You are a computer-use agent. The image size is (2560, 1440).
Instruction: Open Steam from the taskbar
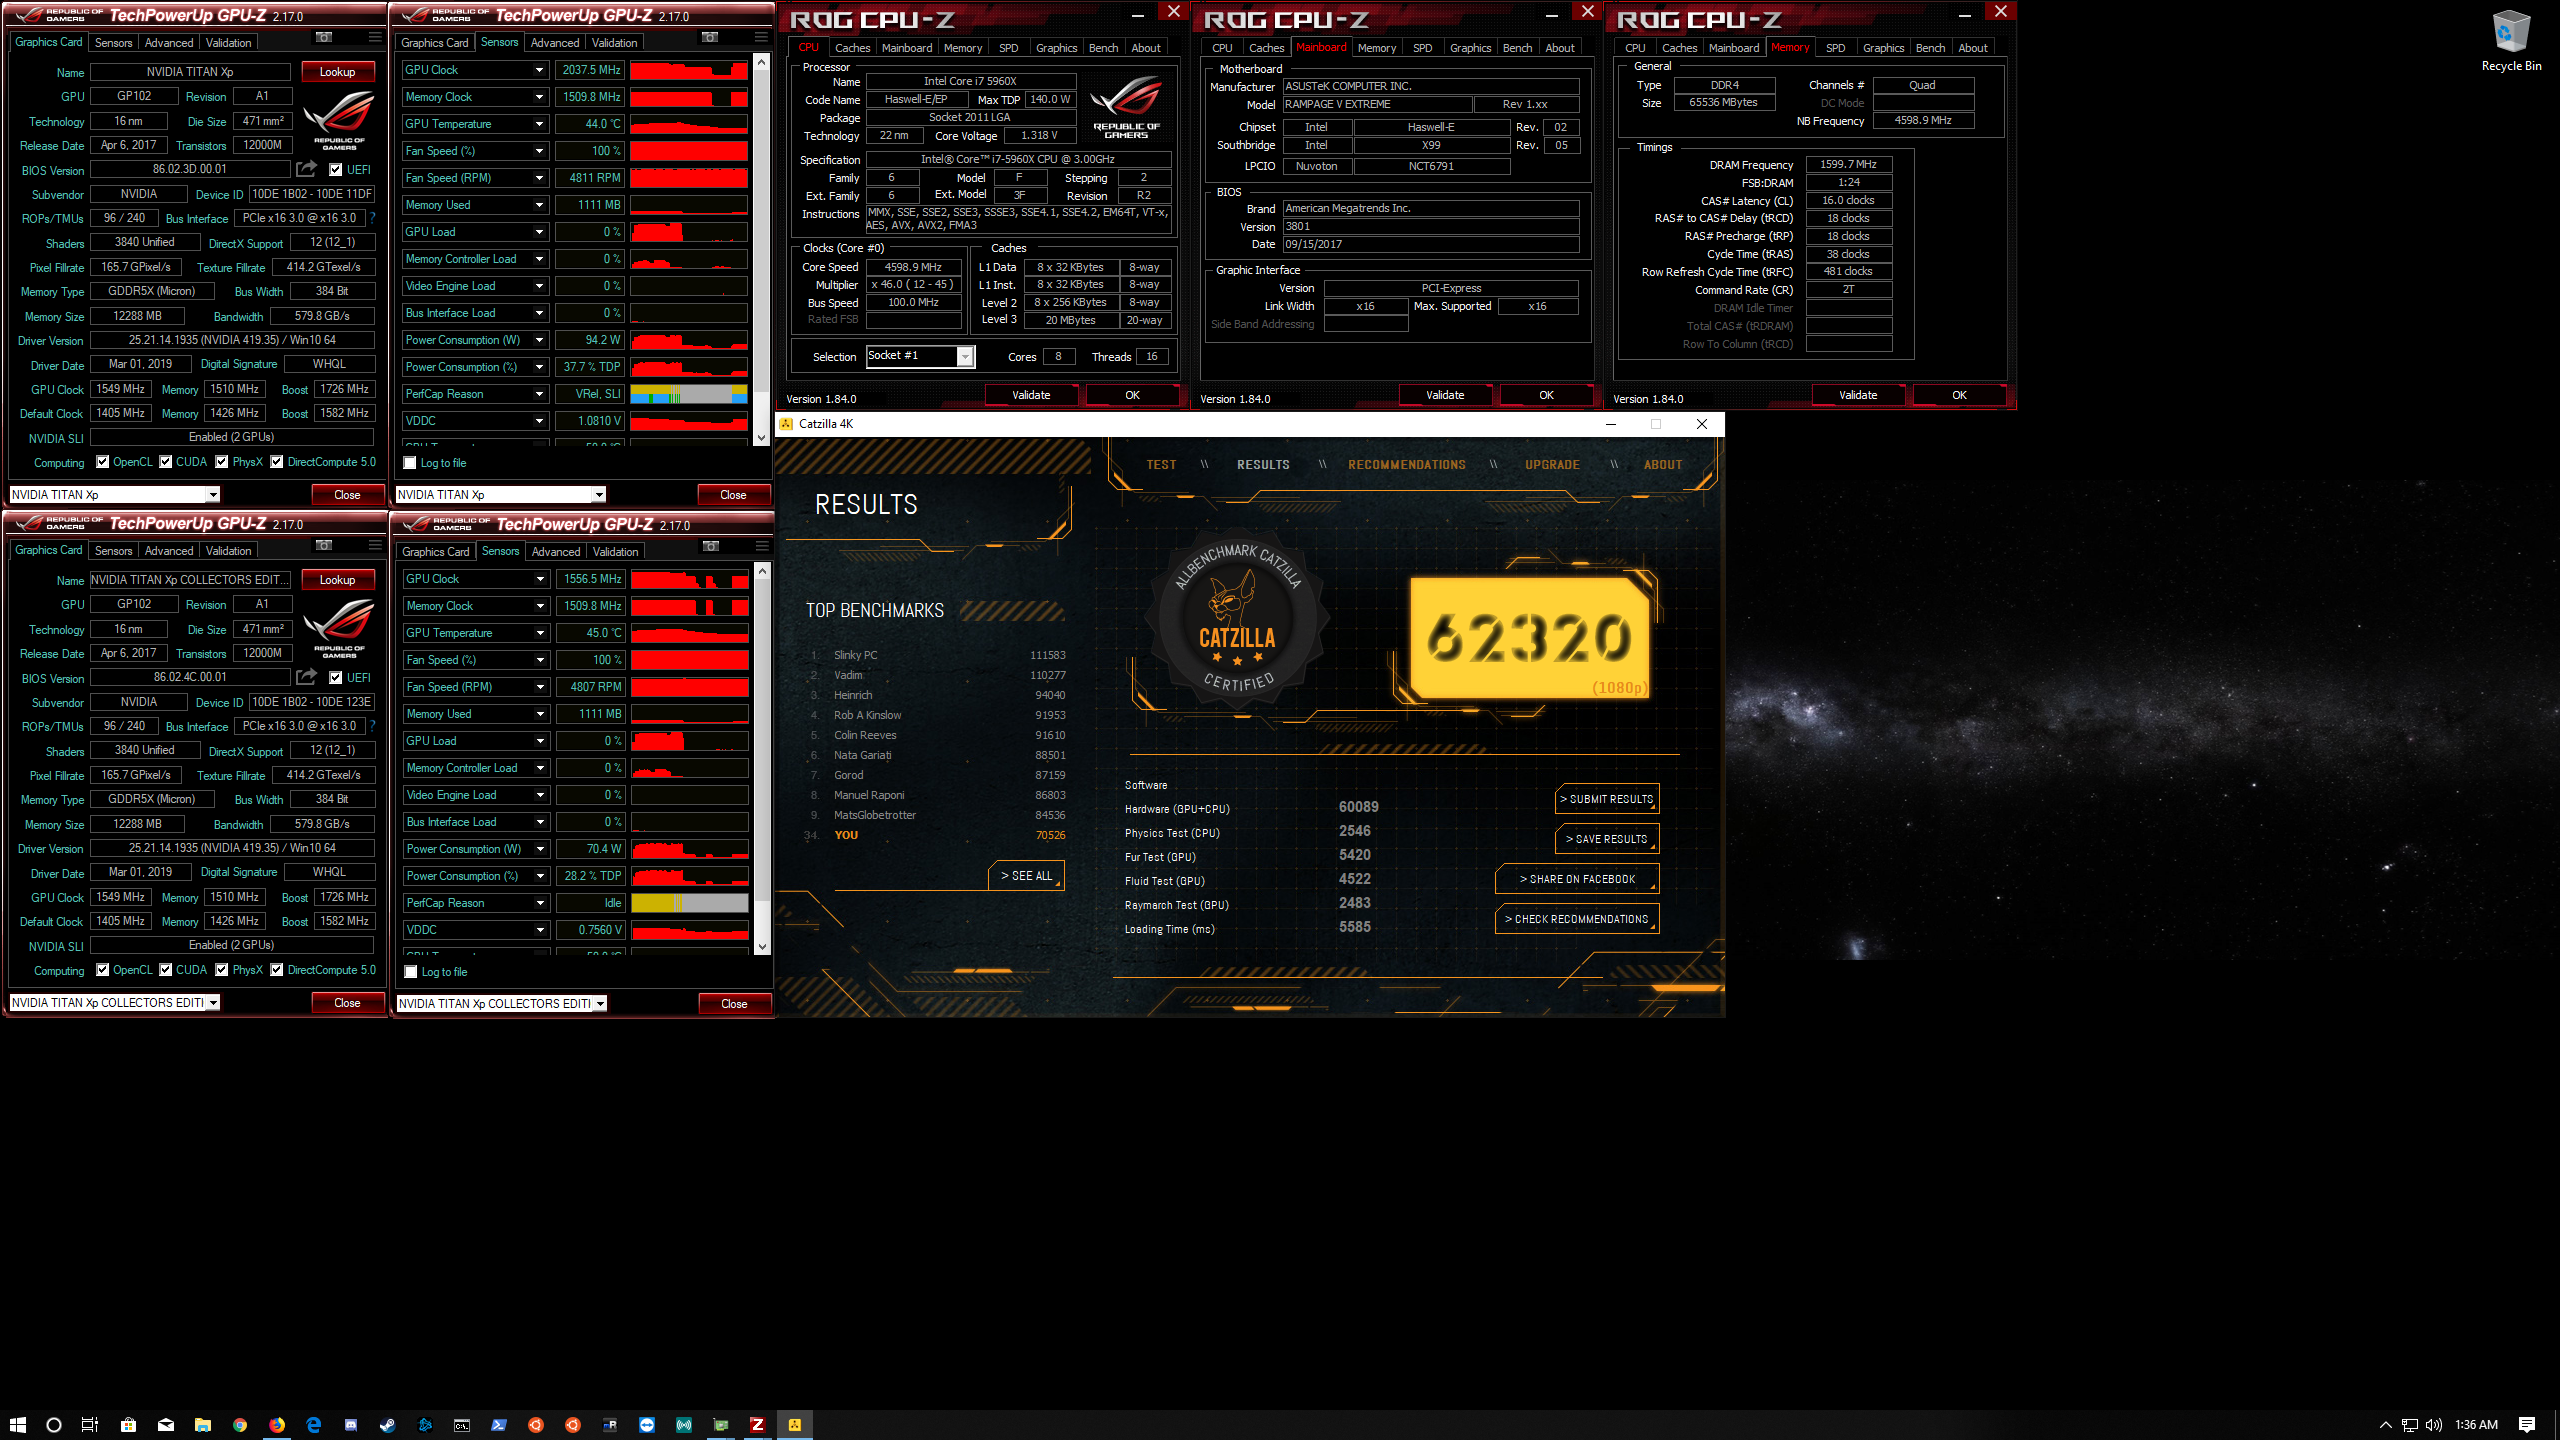(387, 1425)
